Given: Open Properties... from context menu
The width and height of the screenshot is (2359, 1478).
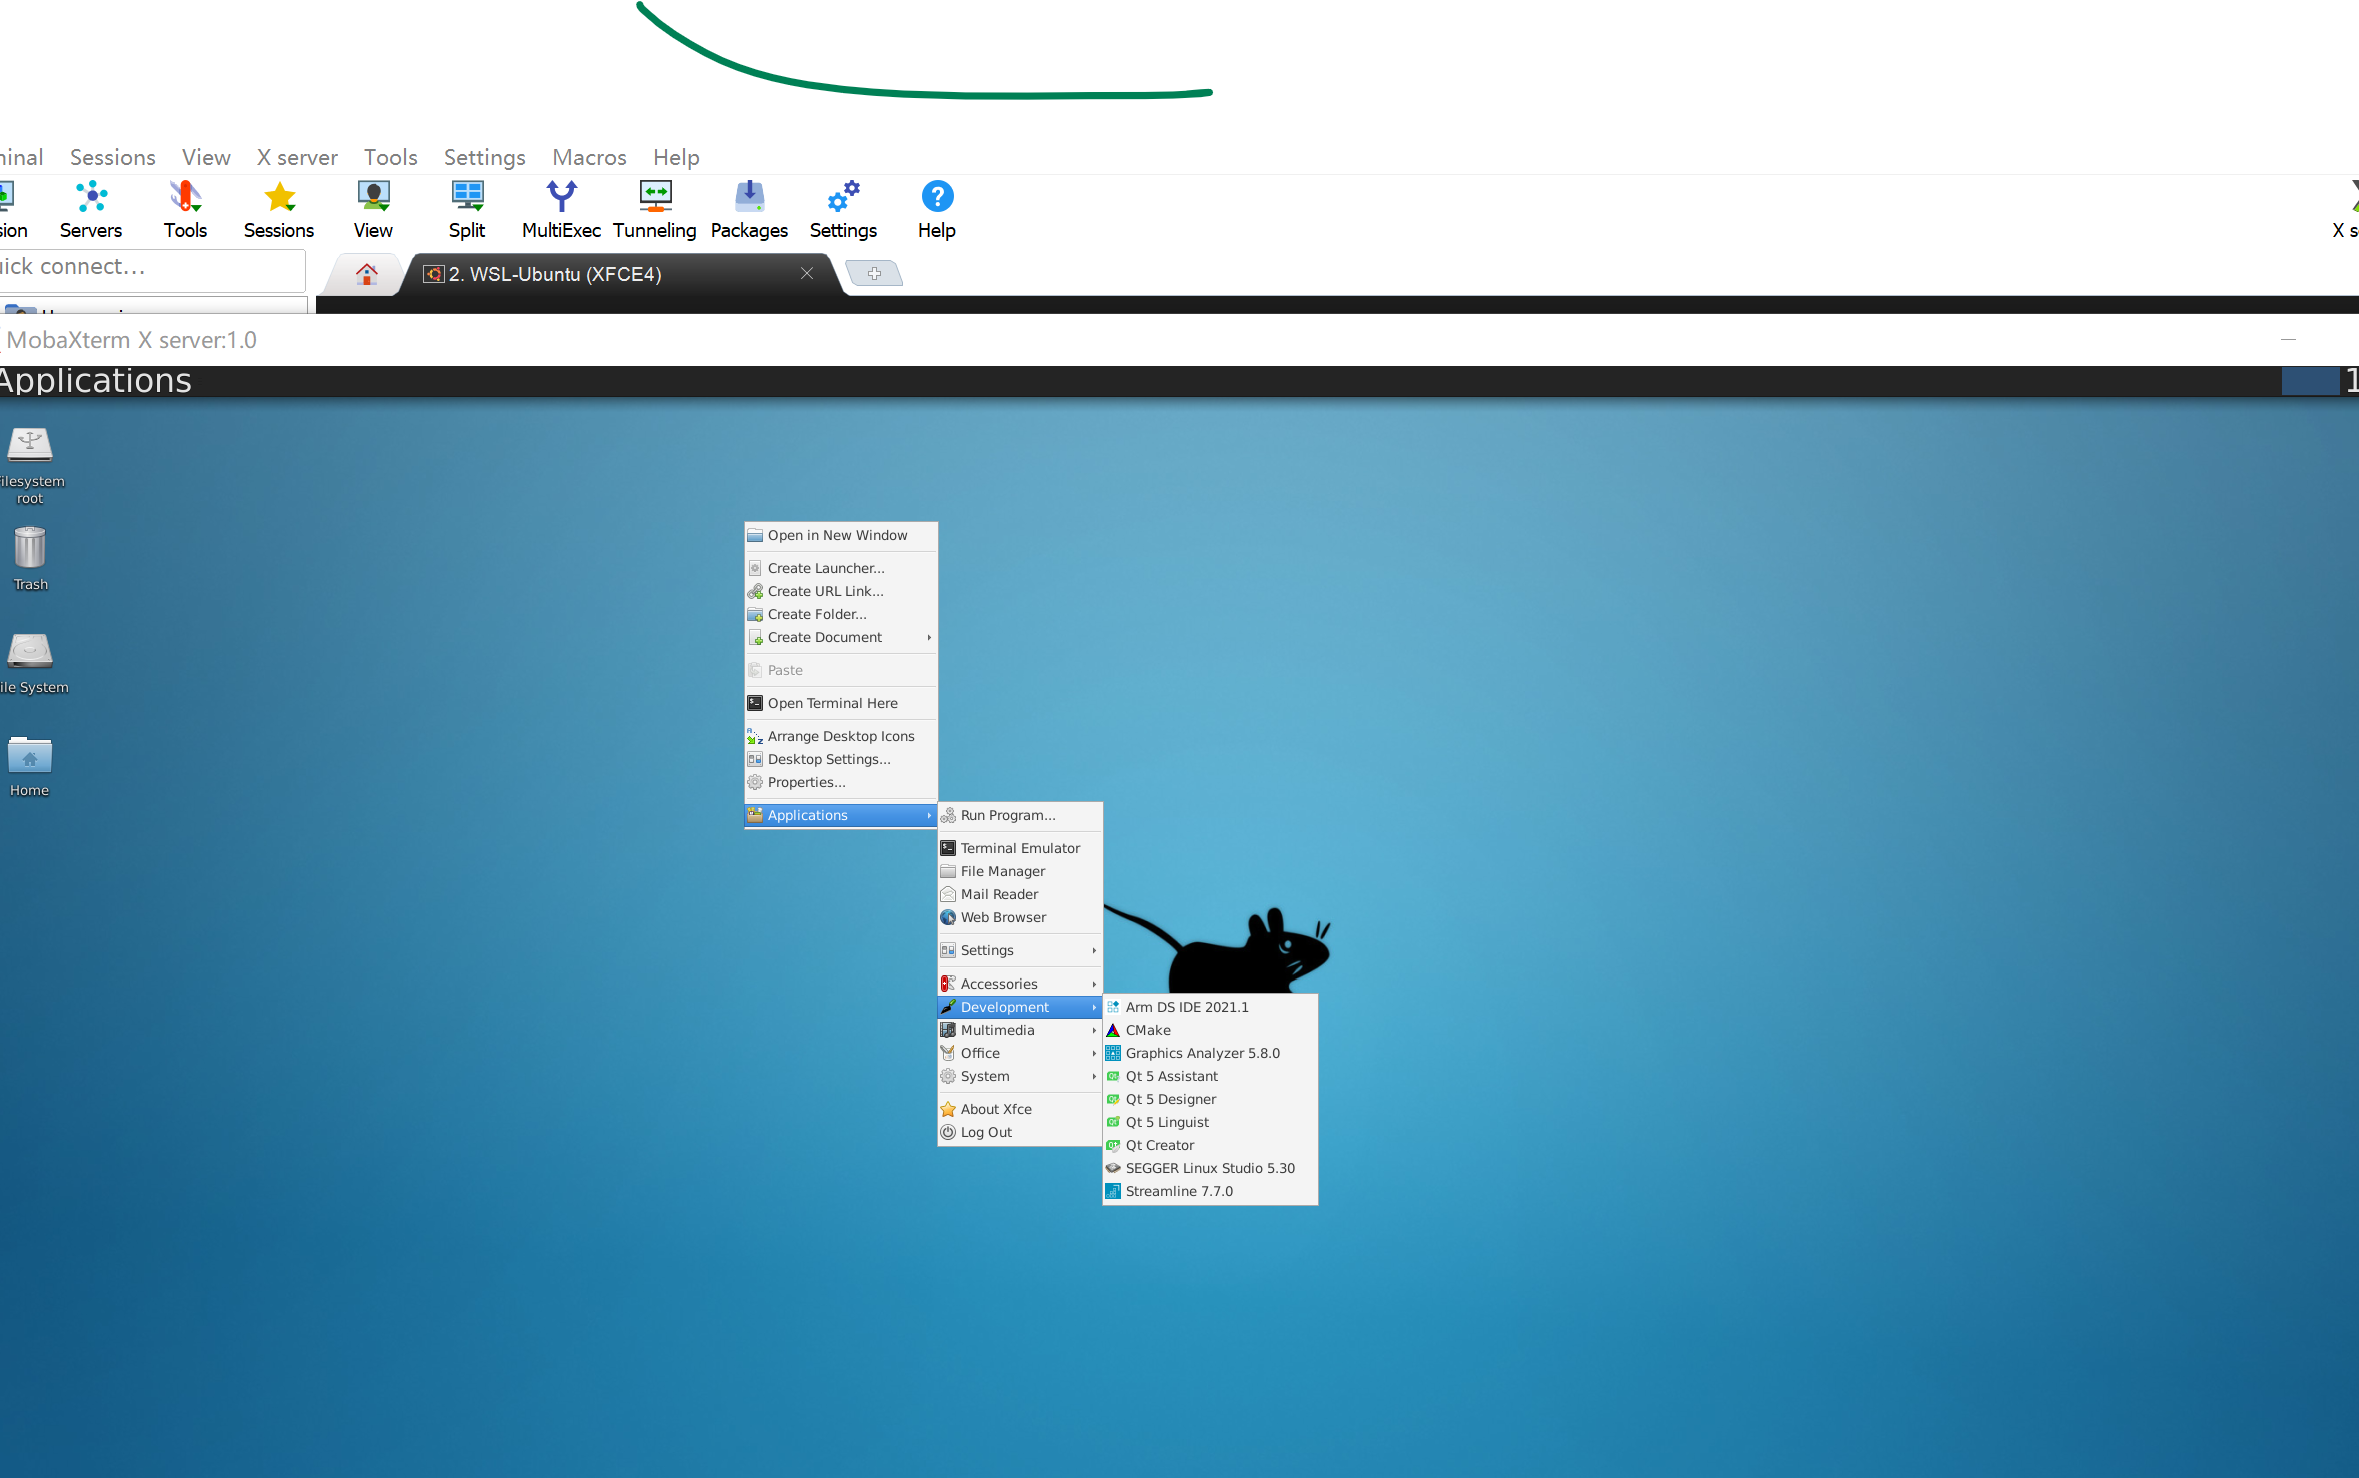Looking at the screenshot, I should pyautogui.click(x=841, y=782).
